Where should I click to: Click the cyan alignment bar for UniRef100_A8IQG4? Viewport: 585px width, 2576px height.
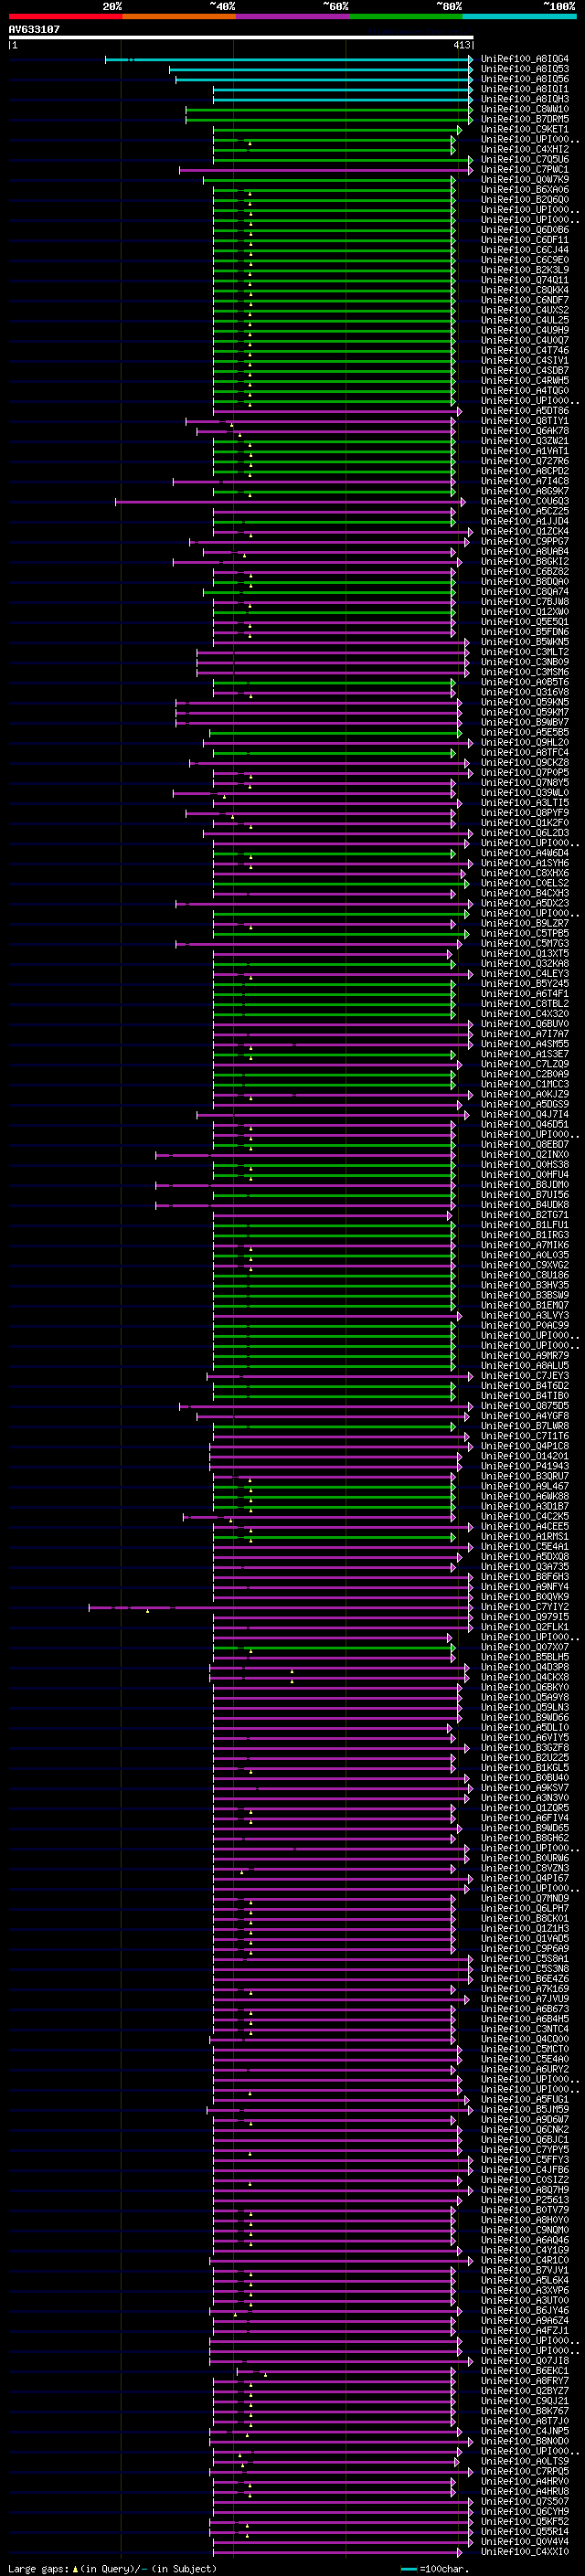point(289,60)
